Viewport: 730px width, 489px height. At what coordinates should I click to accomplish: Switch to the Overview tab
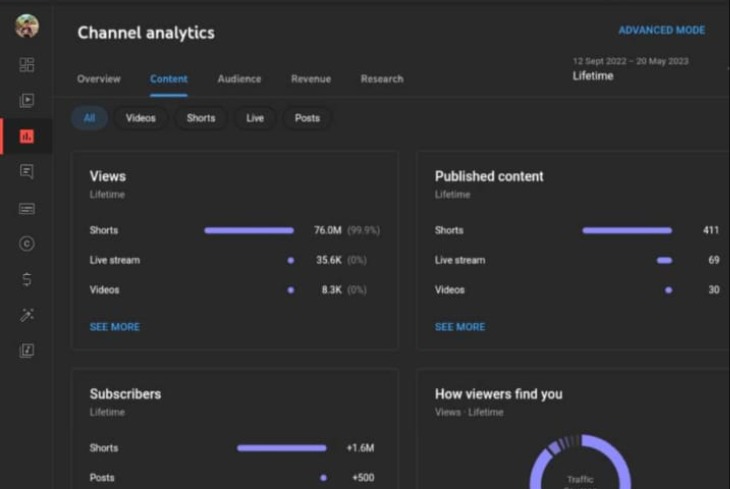(x=99, y=79)
